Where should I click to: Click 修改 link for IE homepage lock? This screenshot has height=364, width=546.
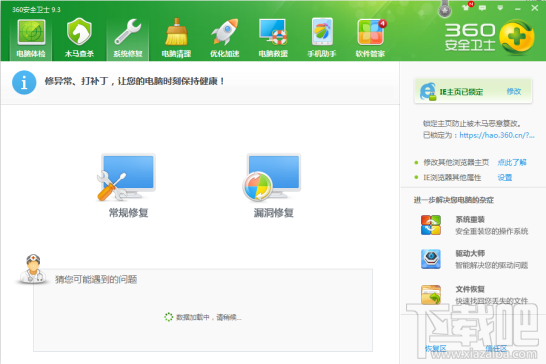pyautogui.click(x=514, y=91)
